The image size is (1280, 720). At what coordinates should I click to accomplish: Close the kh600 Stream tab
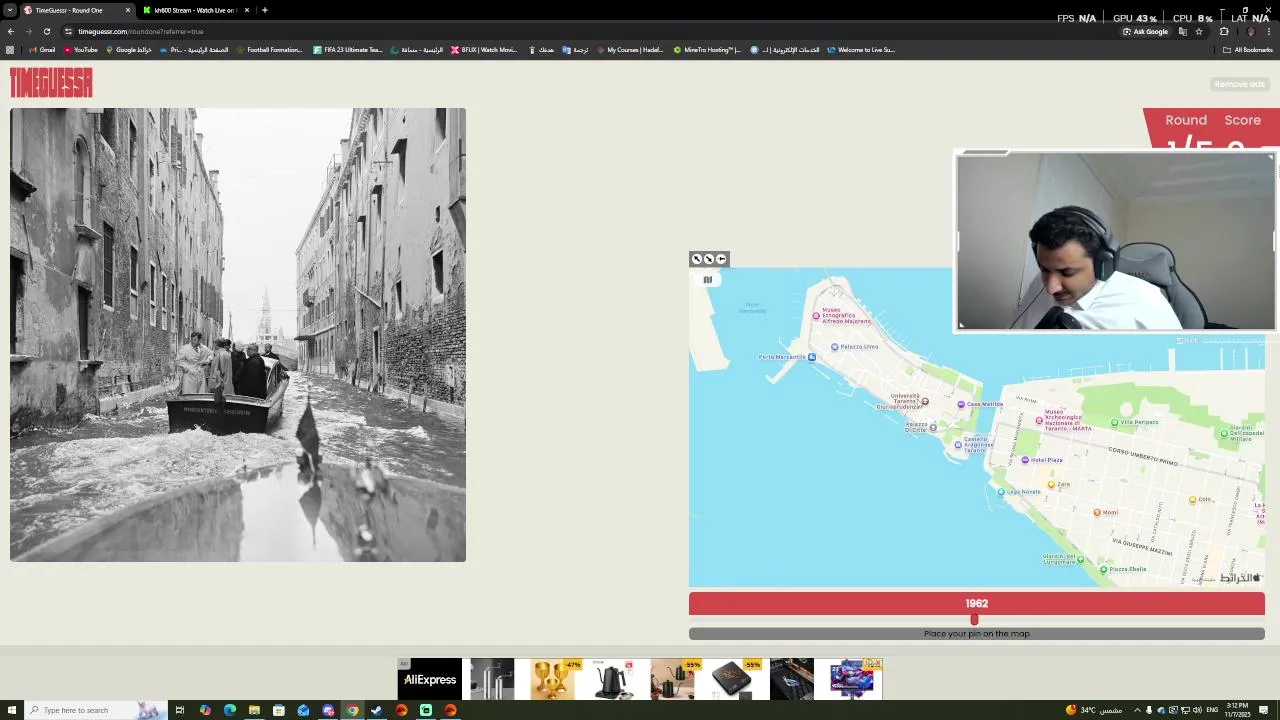[x=247, y=10]
